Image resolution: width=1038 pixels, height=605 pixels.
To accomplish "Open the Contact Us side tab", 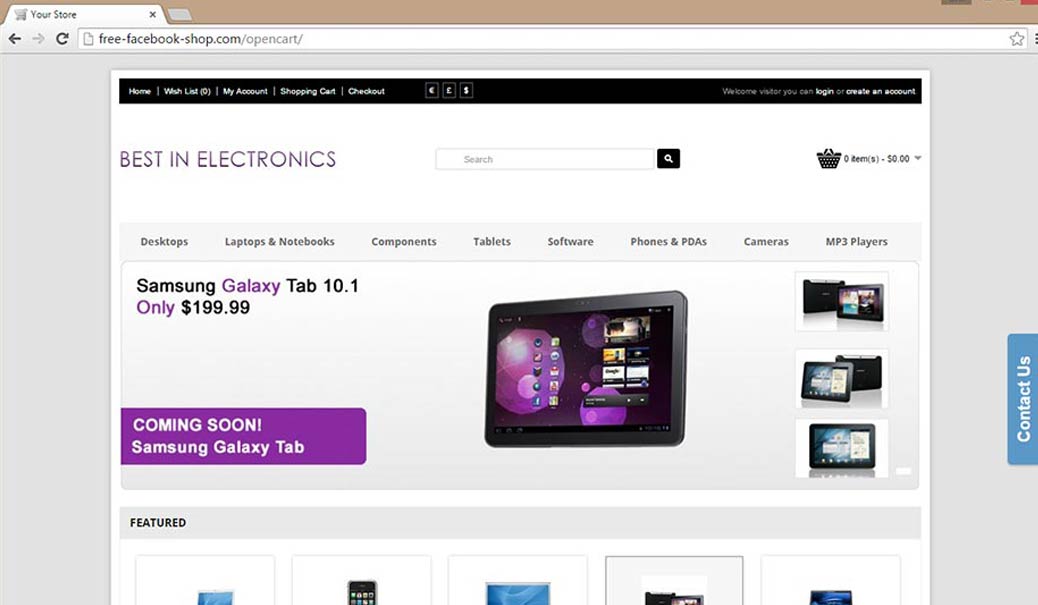I will coord(1023,399).
